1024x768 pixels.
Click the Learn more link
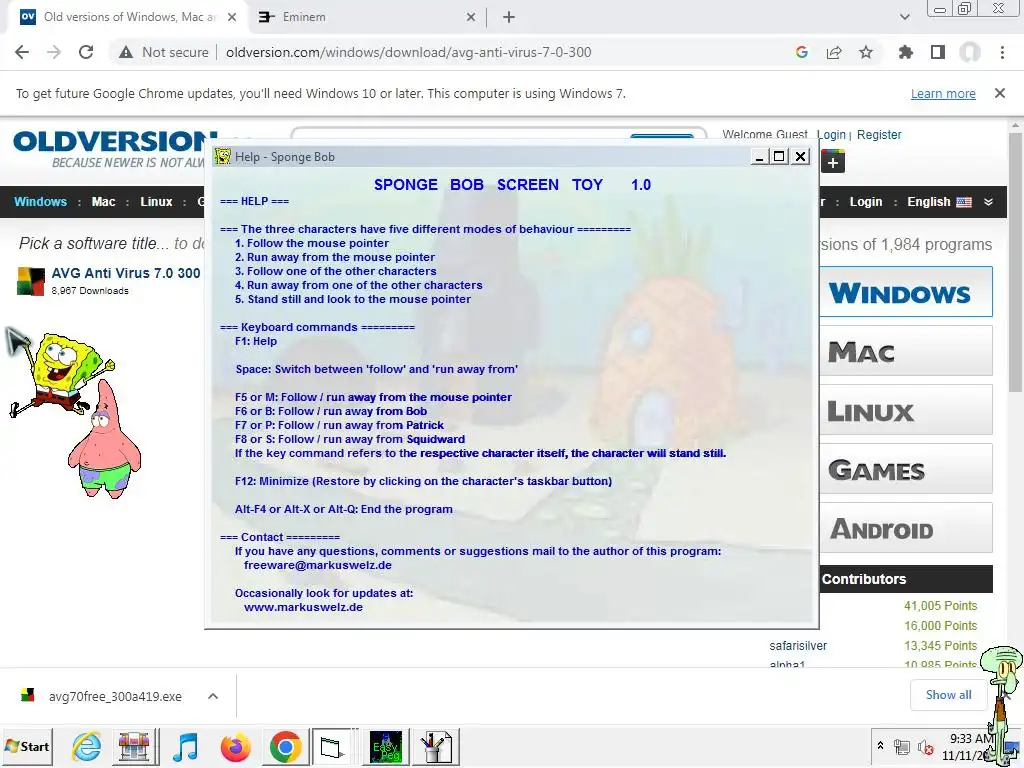point(943,93)
